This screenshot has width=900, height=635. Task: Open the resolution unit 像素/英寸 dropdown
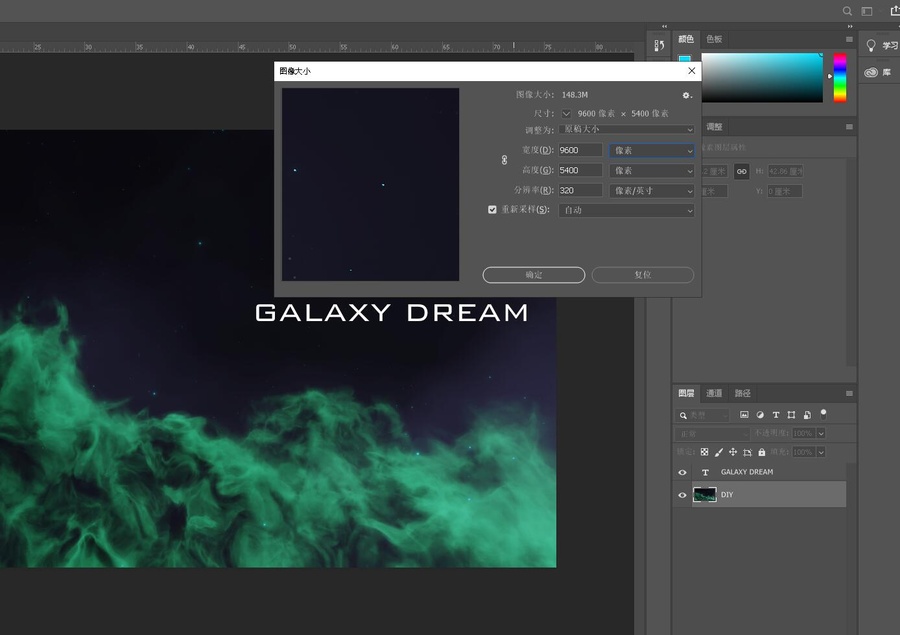tap(652, 191)
